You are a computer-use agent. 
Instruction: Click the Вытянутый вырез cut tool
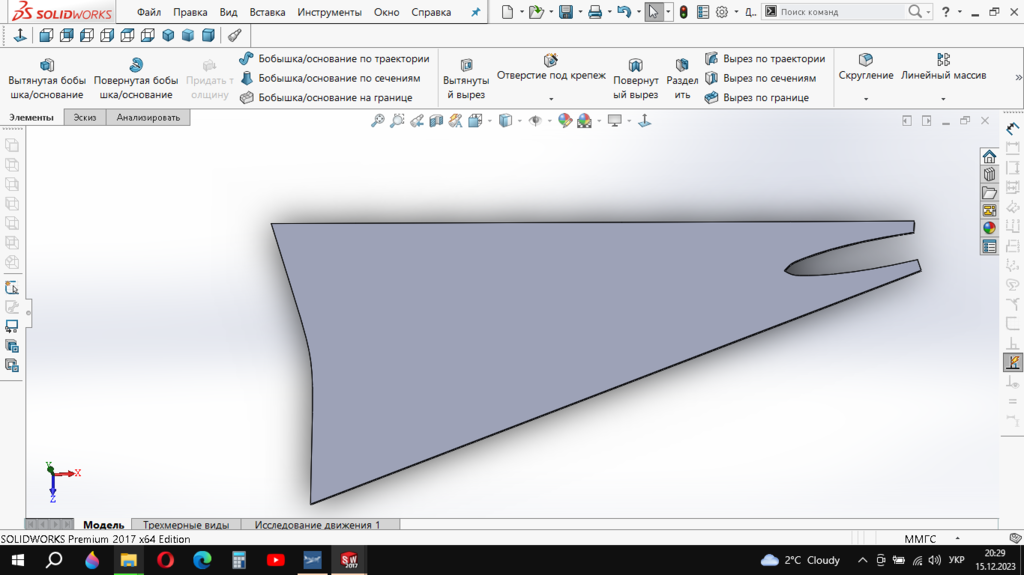click(x=466, y=80)
